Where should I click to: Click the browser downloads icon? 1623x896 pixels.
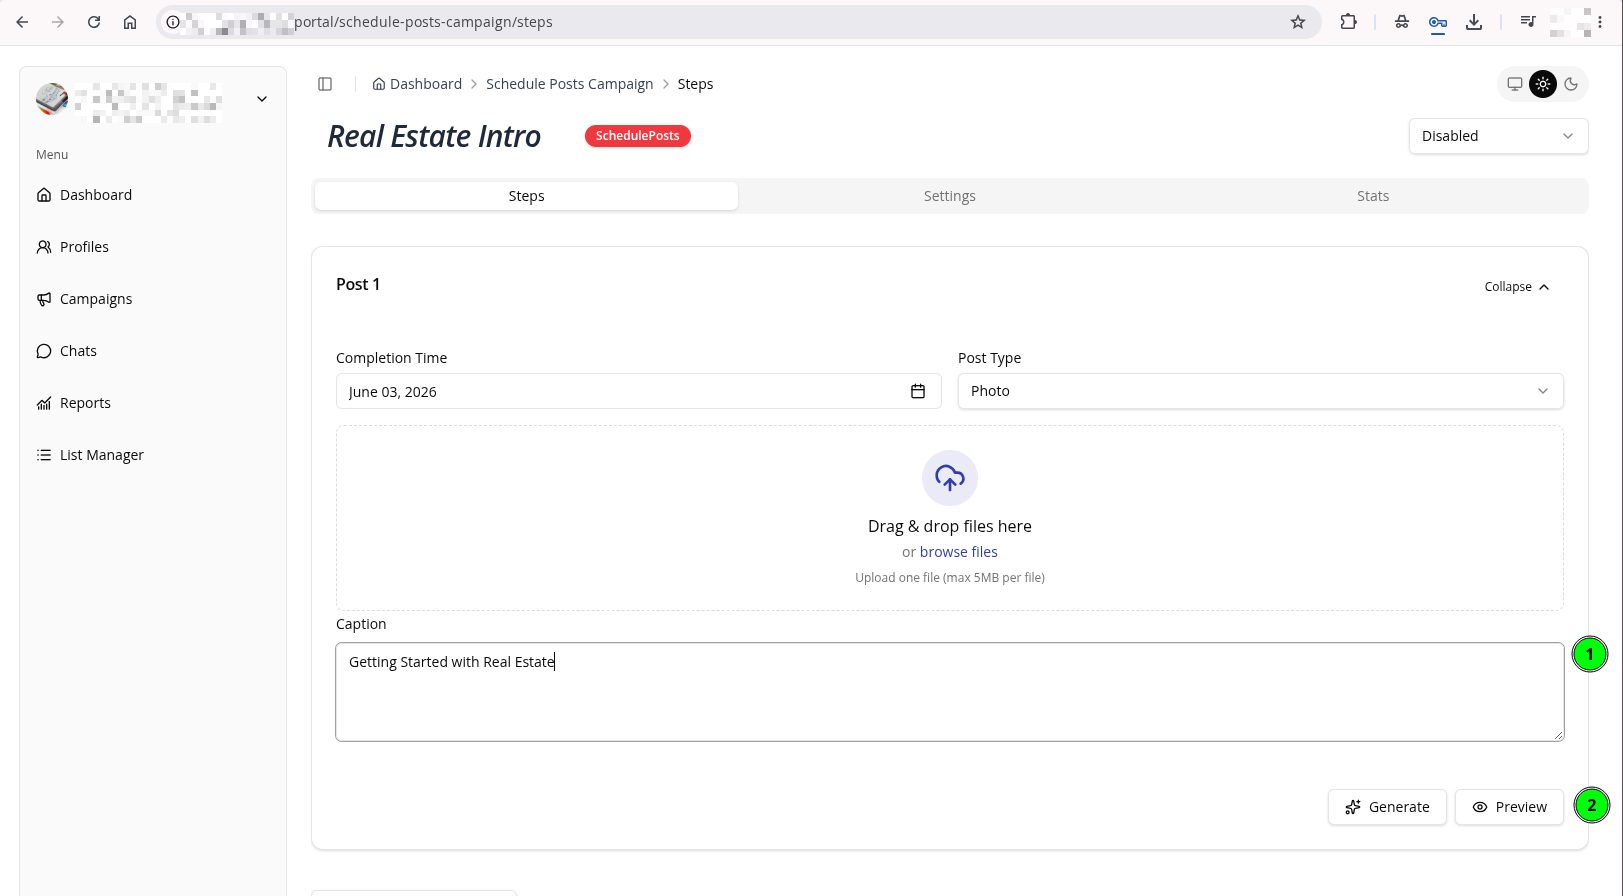point(1474,22)
